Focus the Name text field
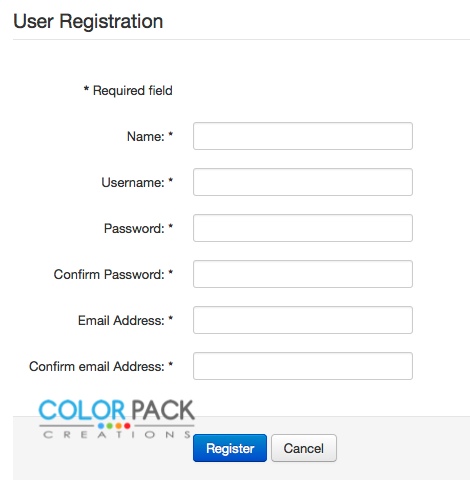Image resolution: width=470 pixels, height=484 pixels. tap(303, 136)
